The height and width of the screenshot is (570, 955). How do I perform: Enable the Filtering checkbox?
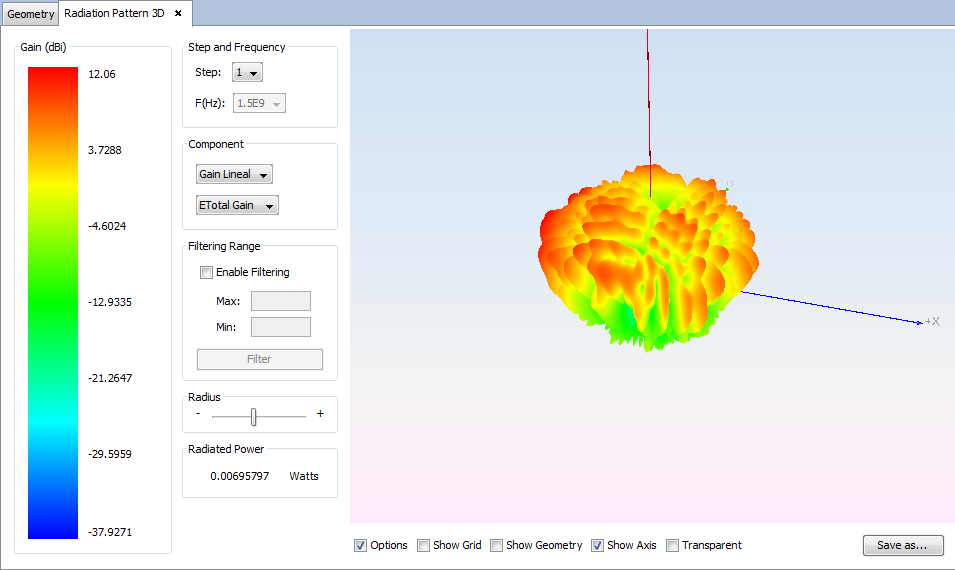pos(207,272)
